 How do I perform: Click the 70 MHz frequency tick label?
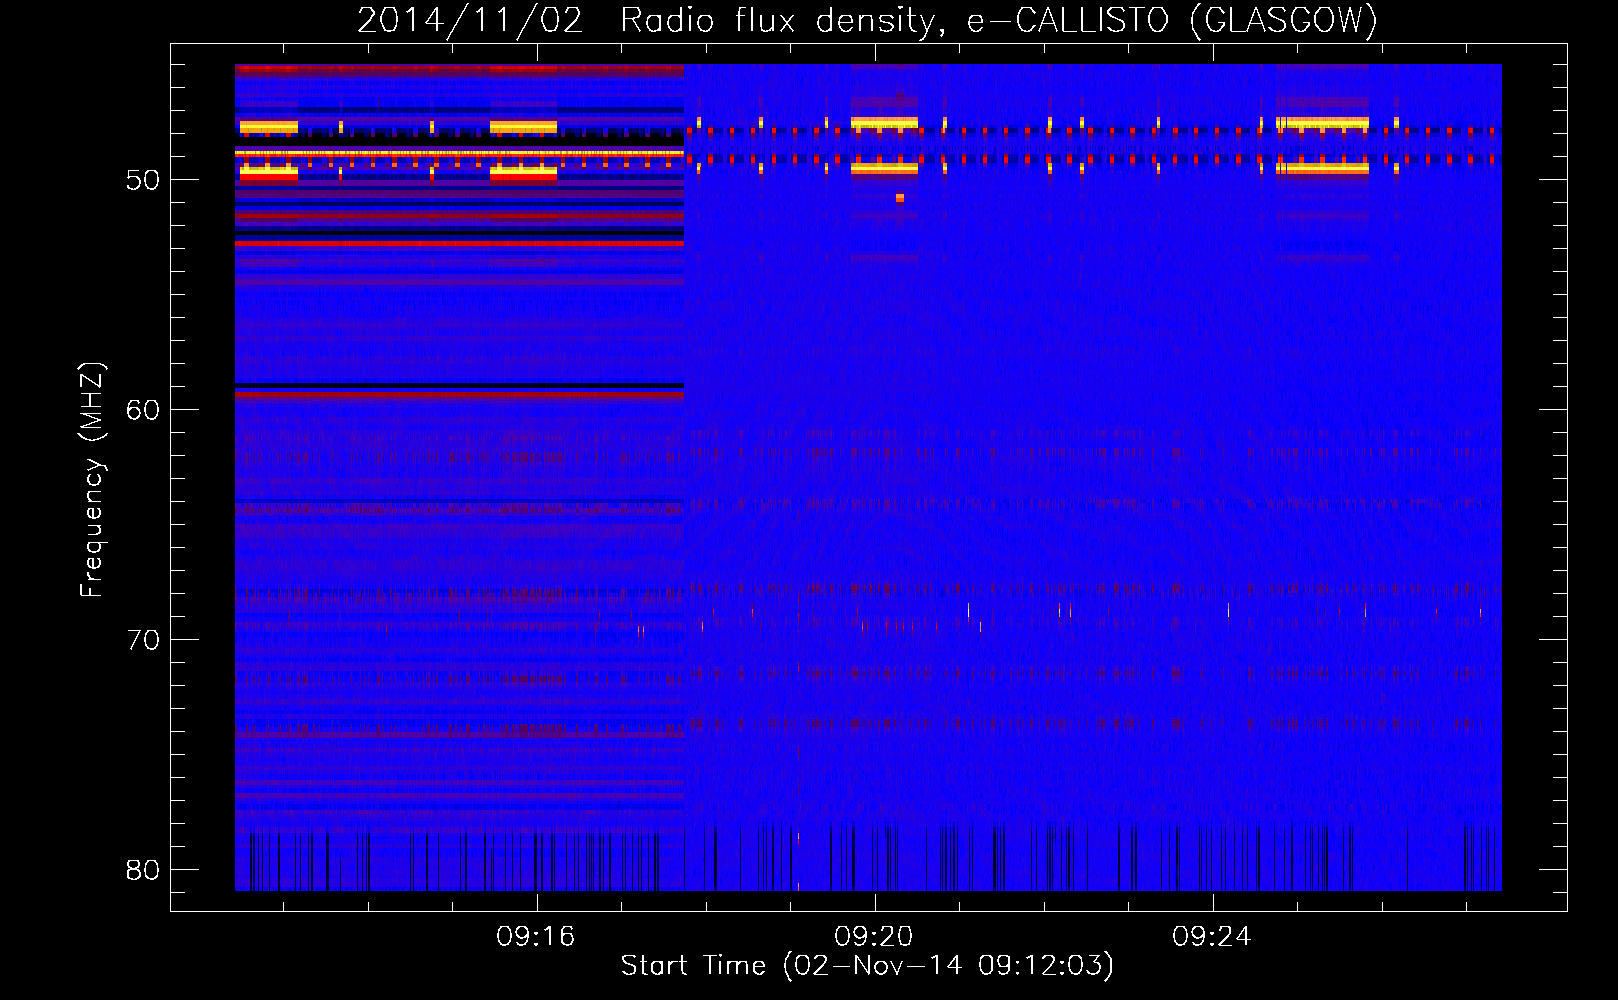pos(143,640)
